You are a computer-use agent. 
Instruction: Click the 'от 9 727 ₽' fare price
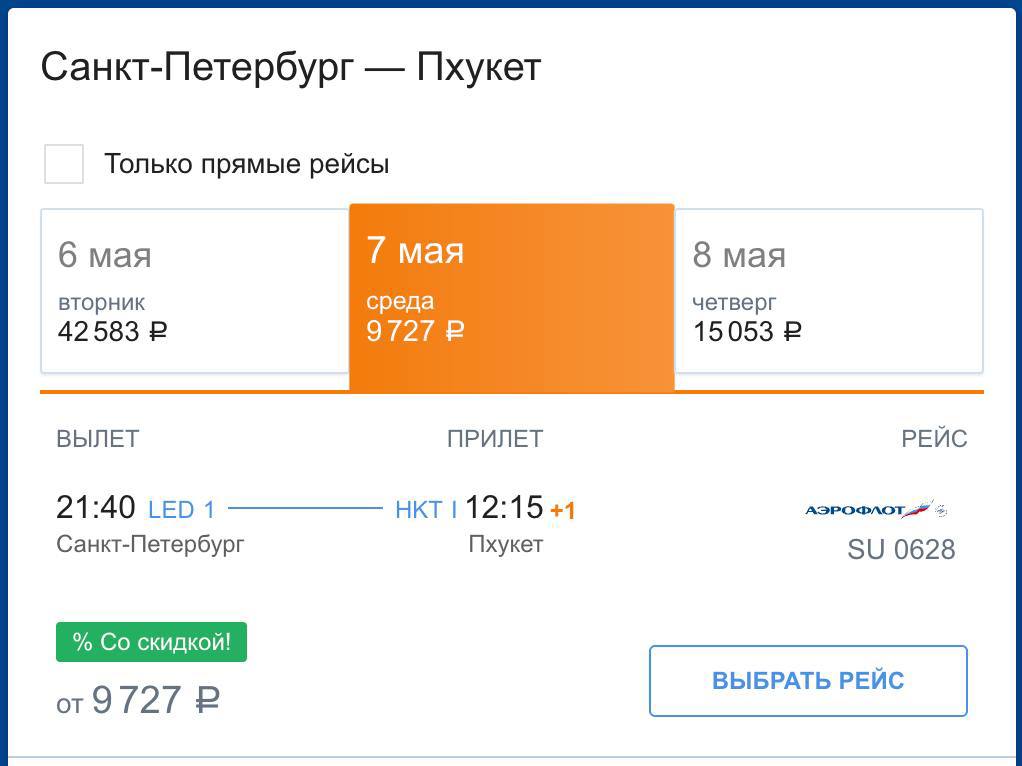pyautogui.click(x=138, y=700)
